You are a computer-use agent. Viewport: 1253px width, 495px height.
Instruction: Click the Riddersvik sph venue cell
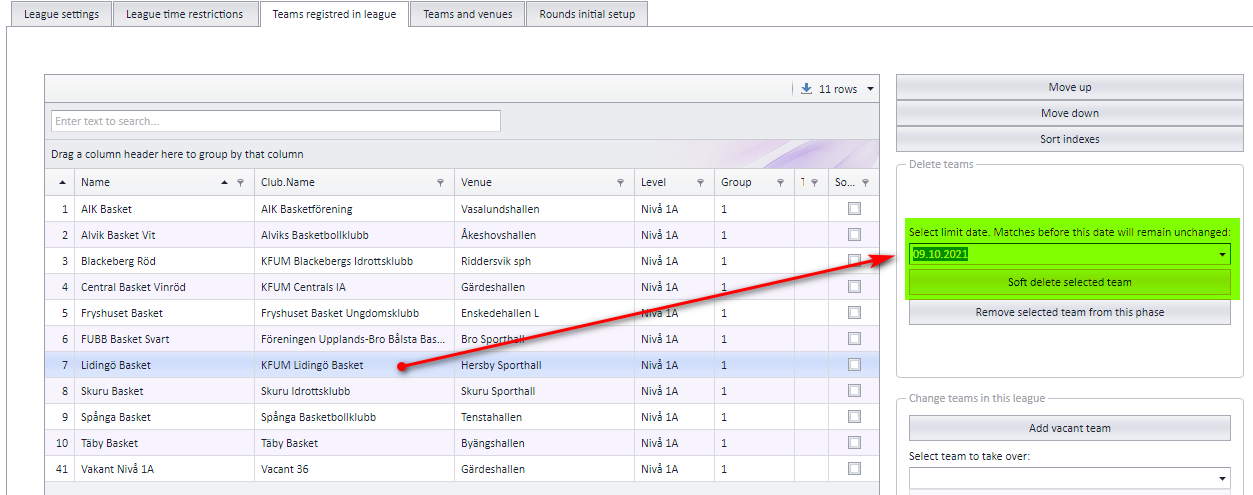(544, 261)
